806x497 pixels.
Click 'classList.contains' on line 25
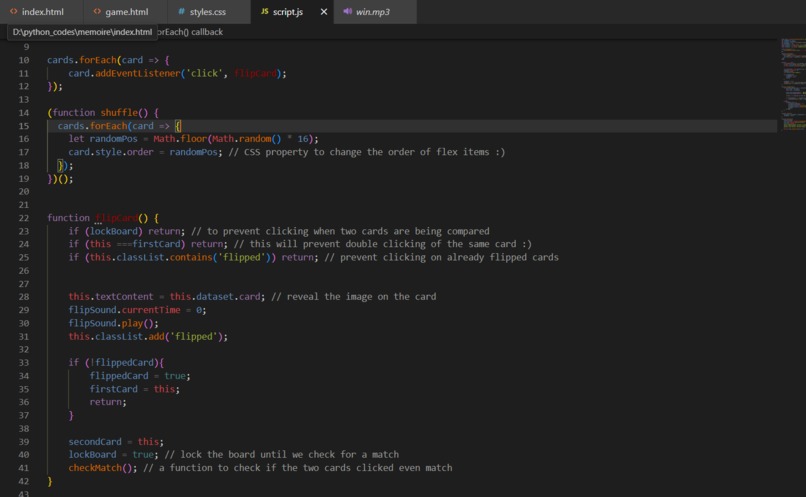164,257
